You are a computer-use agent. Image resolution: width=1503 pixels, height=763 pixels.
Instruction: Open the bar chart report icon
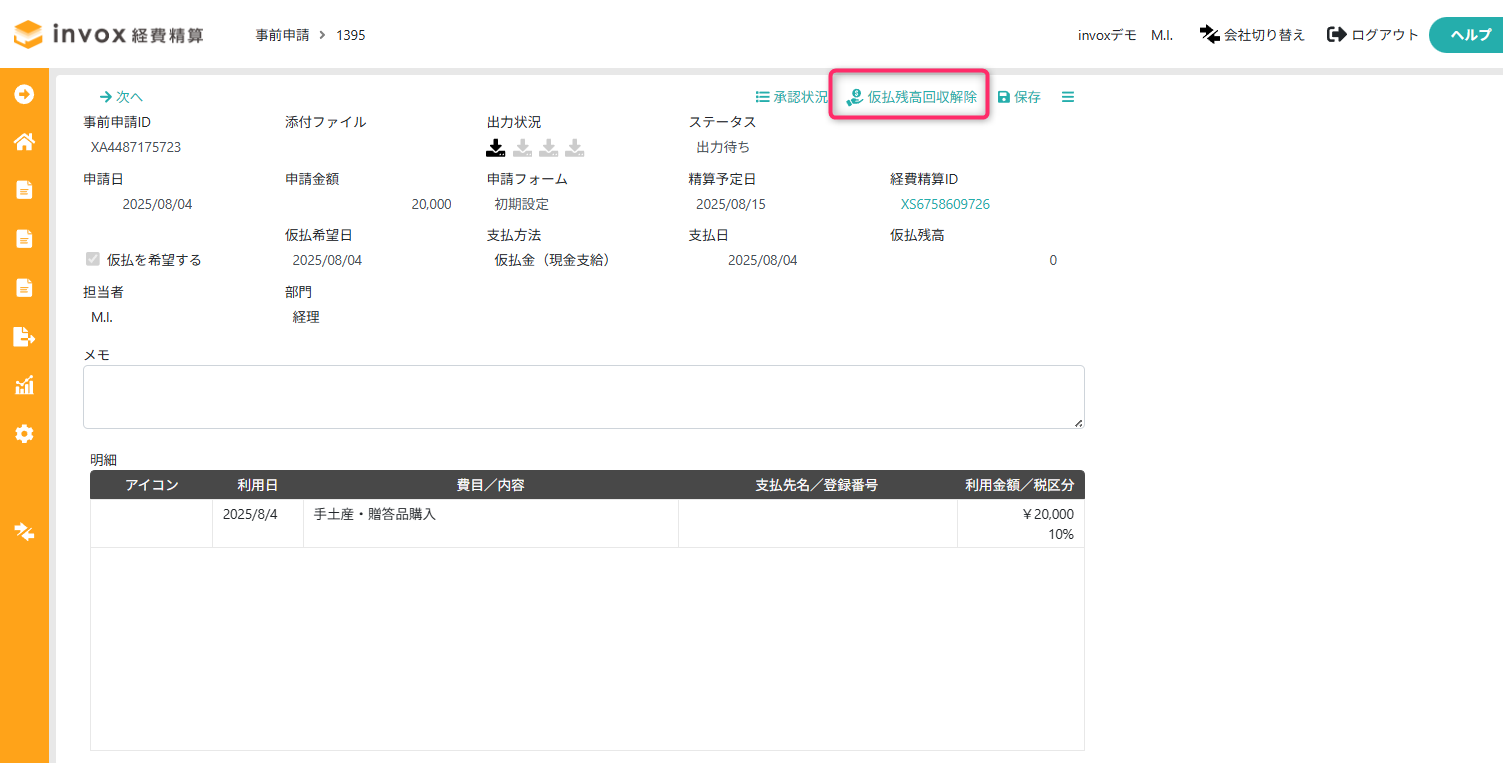(24, 385)
